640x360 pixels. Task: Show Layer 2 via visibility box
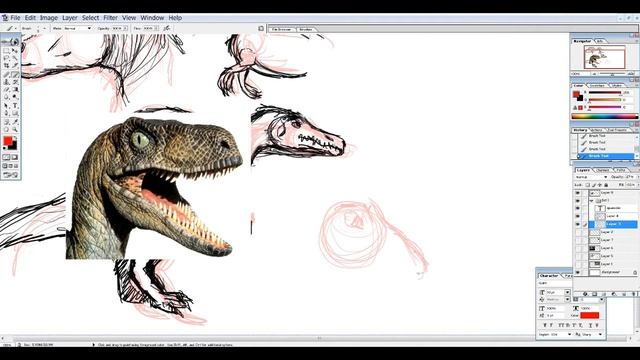pos(578,232)
